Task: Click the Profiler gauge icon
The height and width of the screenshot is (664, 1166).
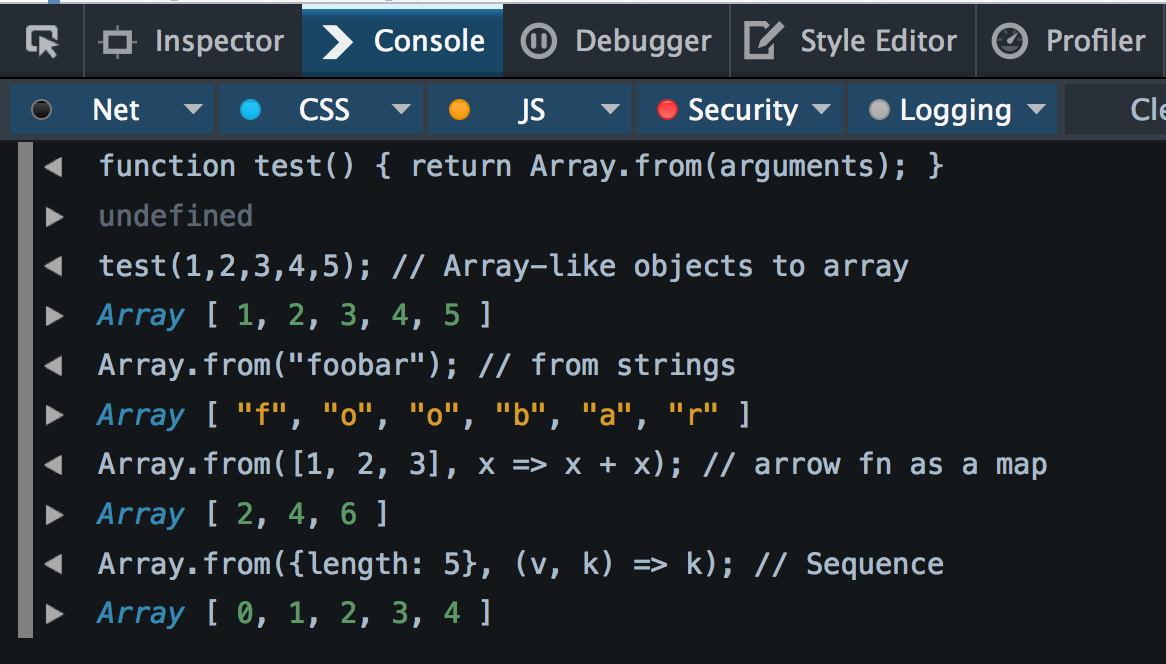Action: coord(1010,42)
